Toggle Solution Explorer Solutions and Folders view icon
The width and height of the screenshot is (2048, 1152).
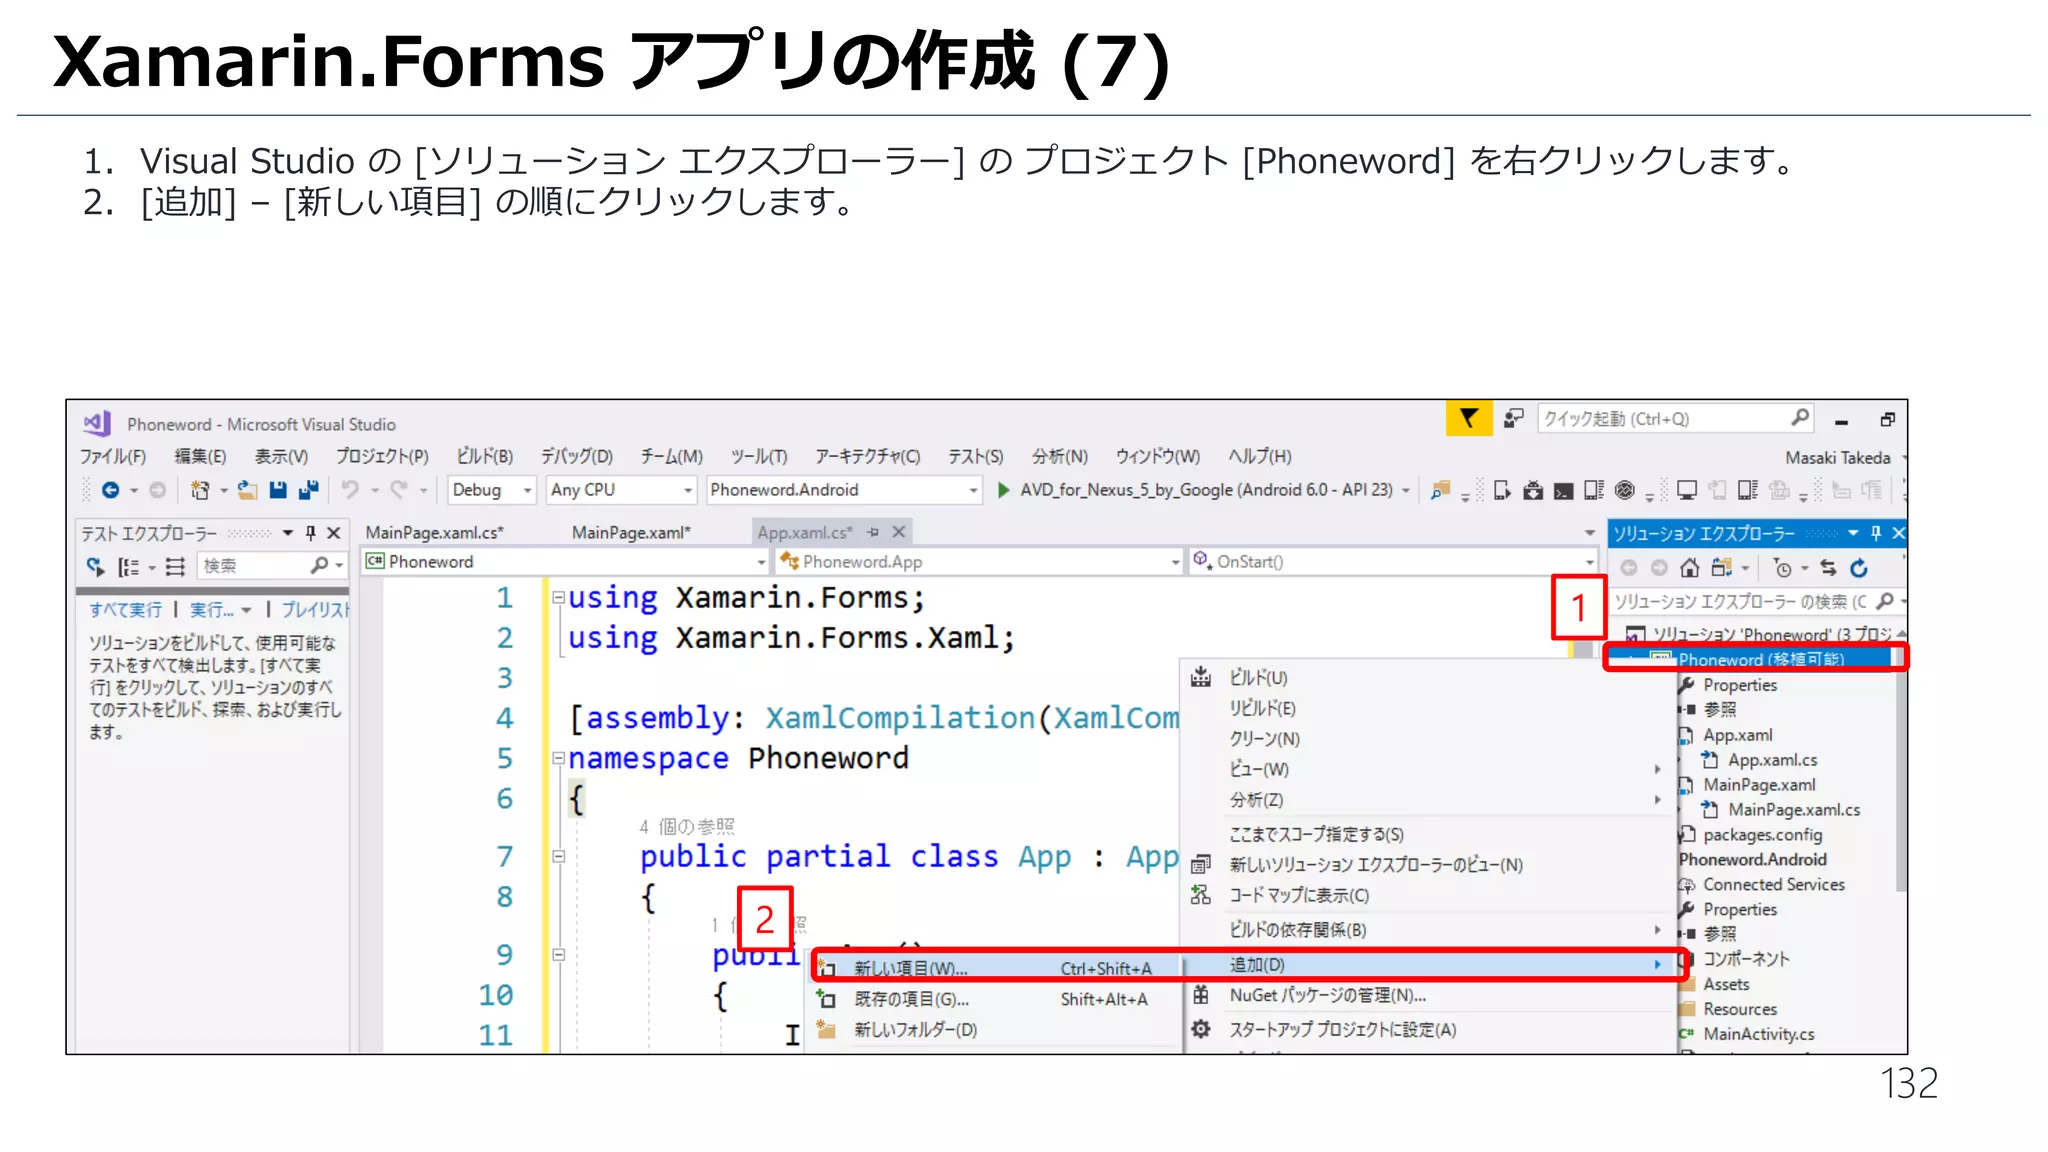pyautogui.click(x=1721, y=568)
